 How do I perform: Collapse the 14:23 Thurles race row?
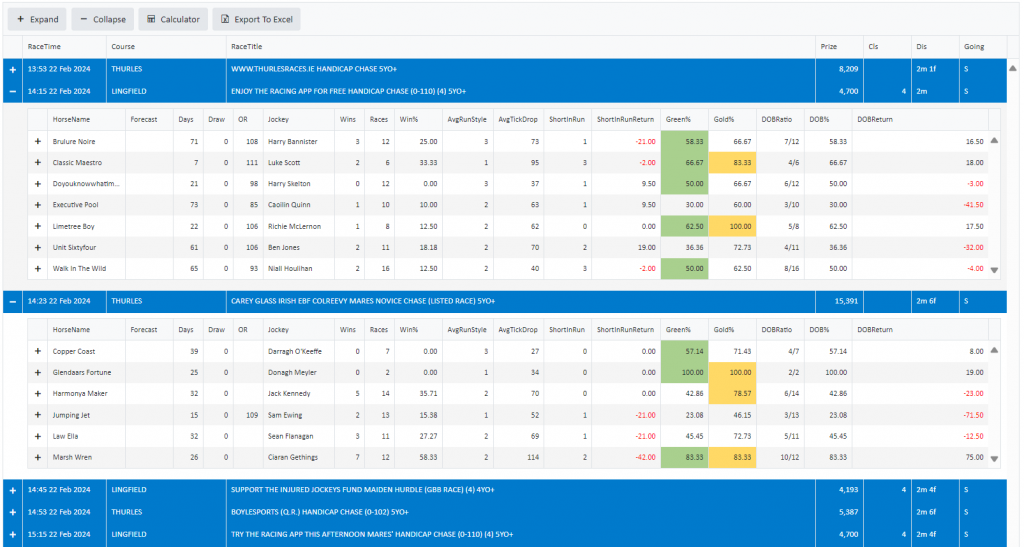point(12,302)
